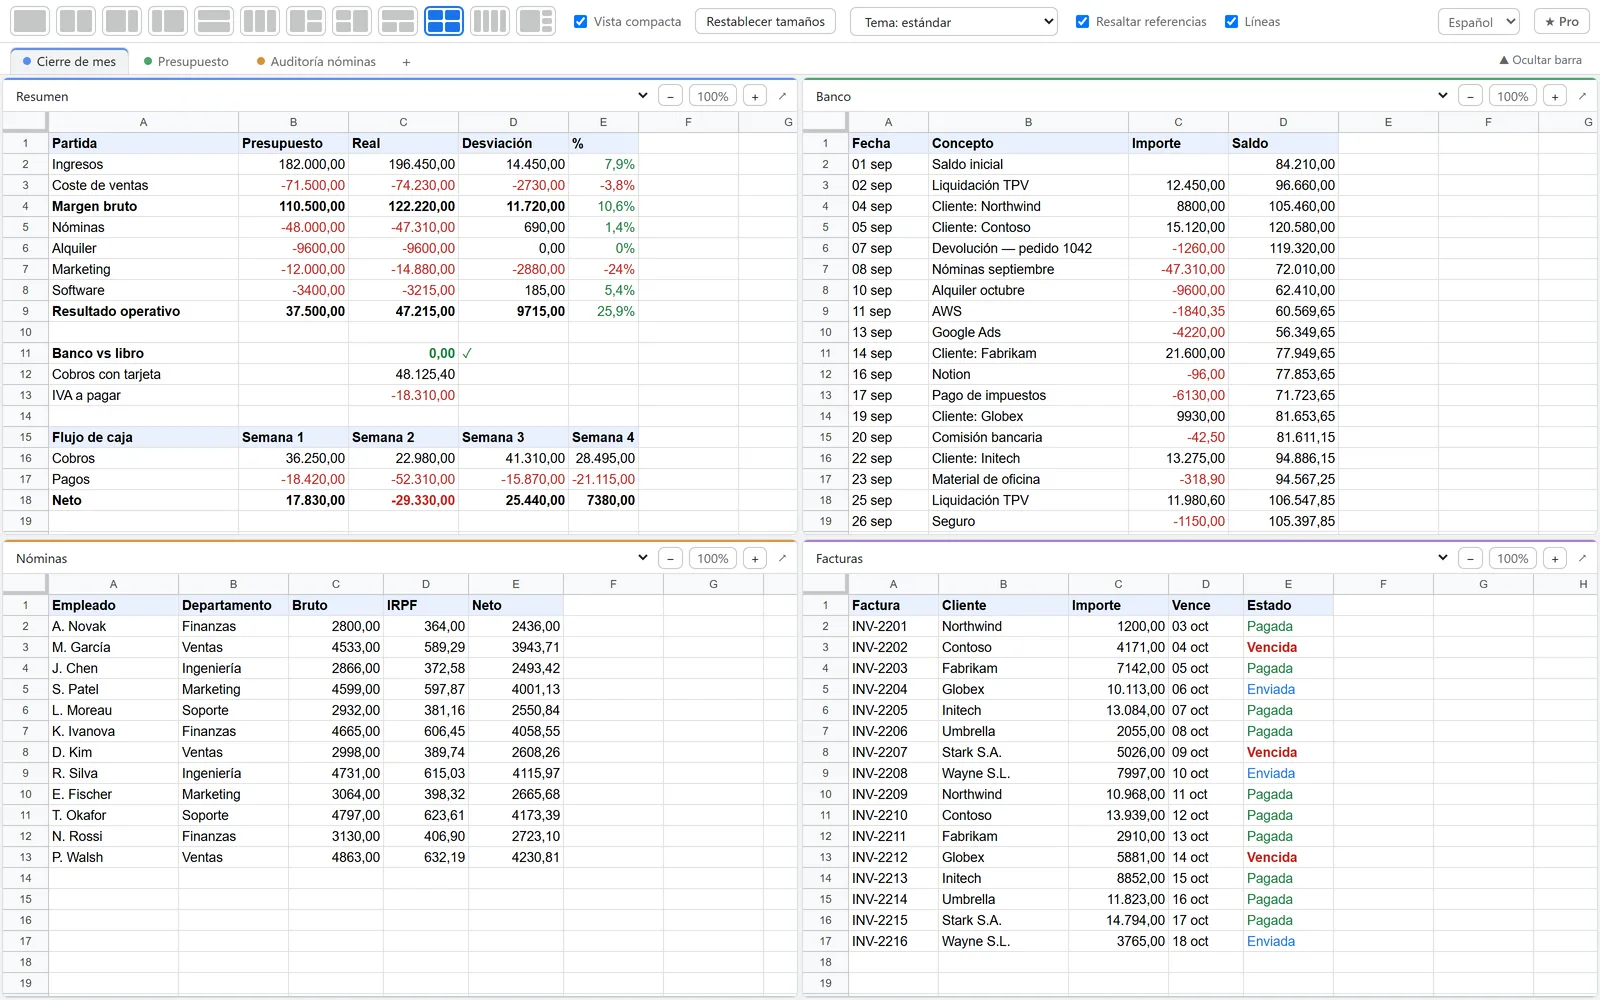Screen dimensions: 1600x1000
Task: Choose the two equal columns layout
Action: 77,21
